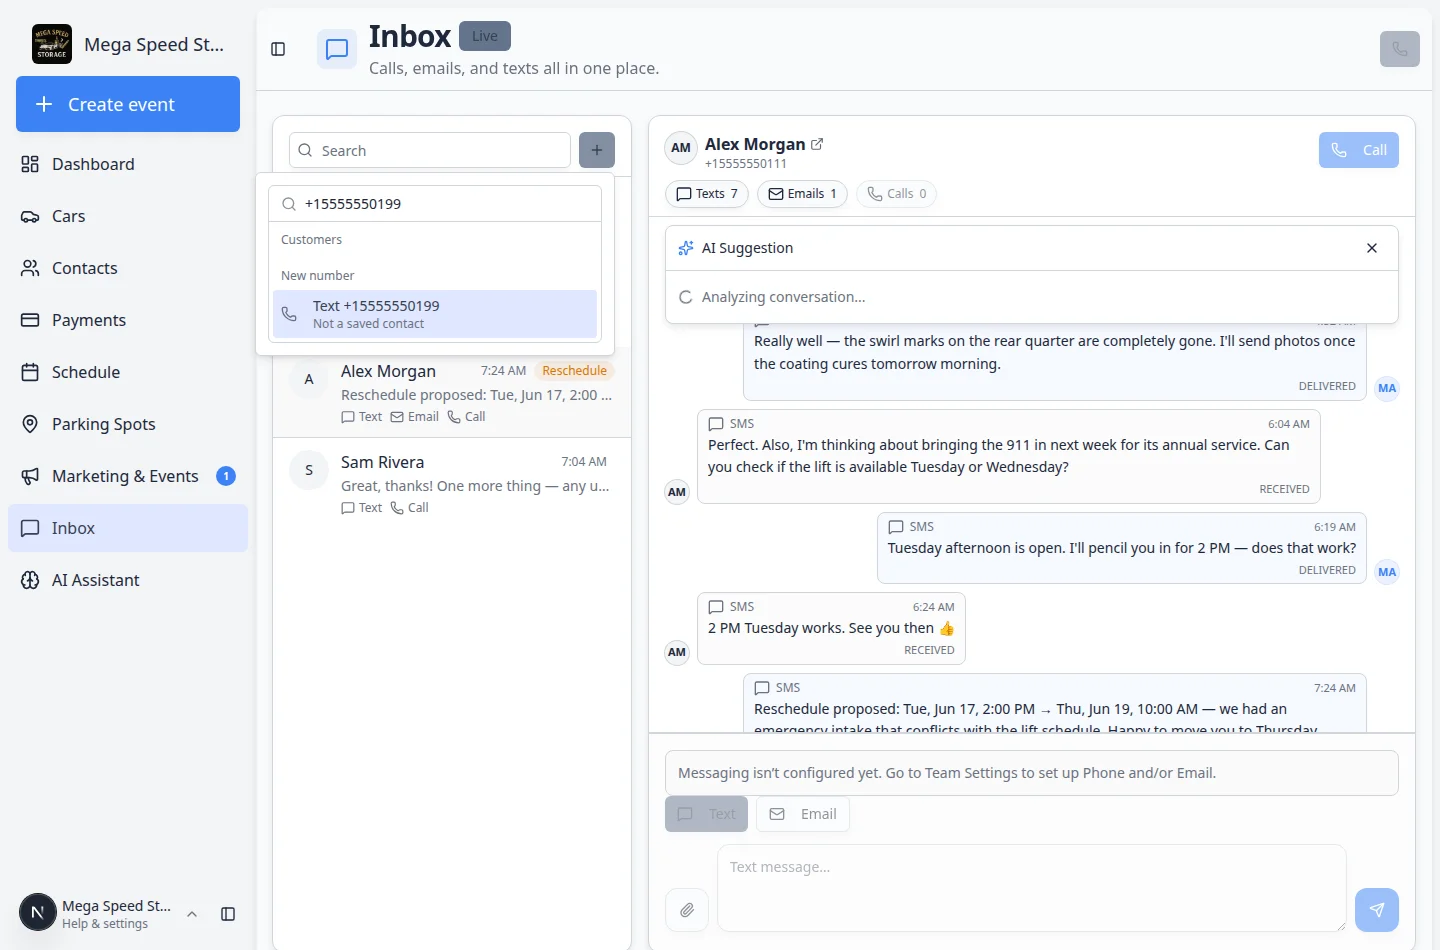Image resolution: width=1440 pixels, height=950 pixels.
Task: Click the Alex Morgan name in header
Action: click(x=755, y=144)
